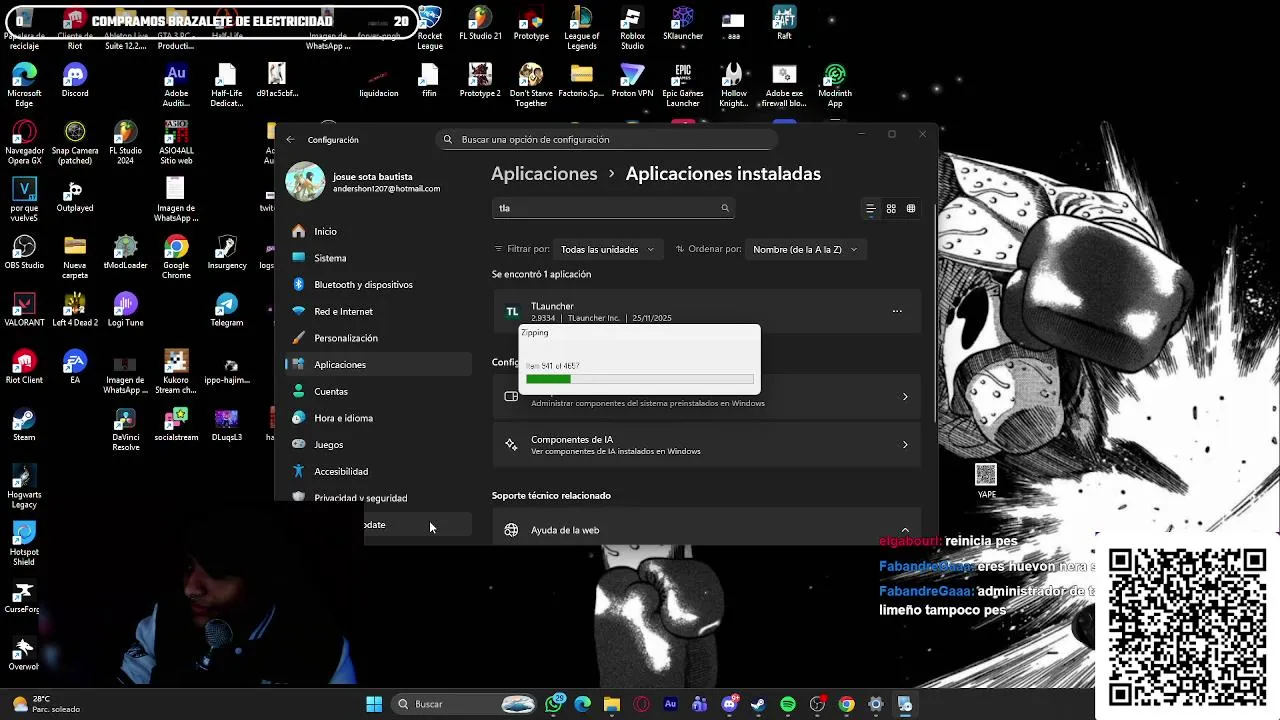1280x720 pixels.
Task: Open Google Chrome desktop shortcut
Action: pyautogui.click(x=176, y=257)
